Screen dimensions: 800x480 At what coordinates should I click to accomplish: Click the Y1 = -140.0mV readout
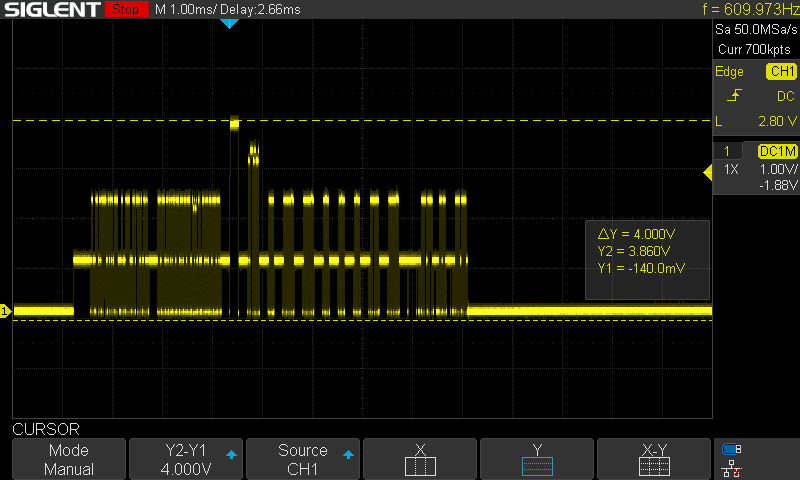click(x=641, y=268)
